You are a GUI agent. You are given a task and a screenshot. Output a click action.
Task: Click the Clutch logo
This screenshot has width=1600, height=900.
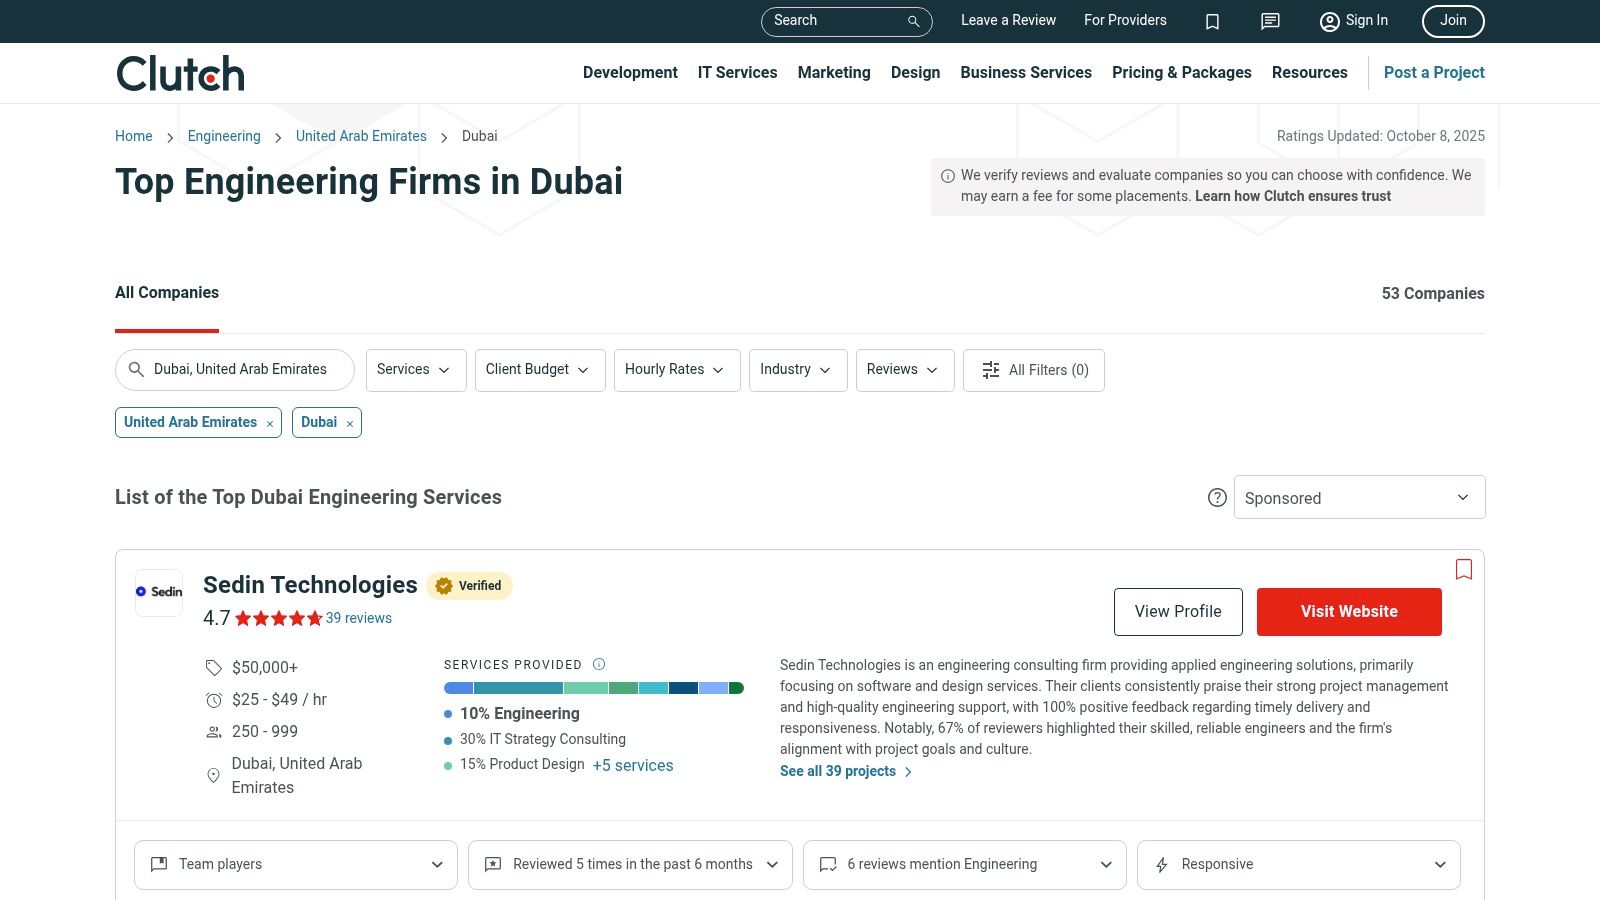(x=179, y=72)
